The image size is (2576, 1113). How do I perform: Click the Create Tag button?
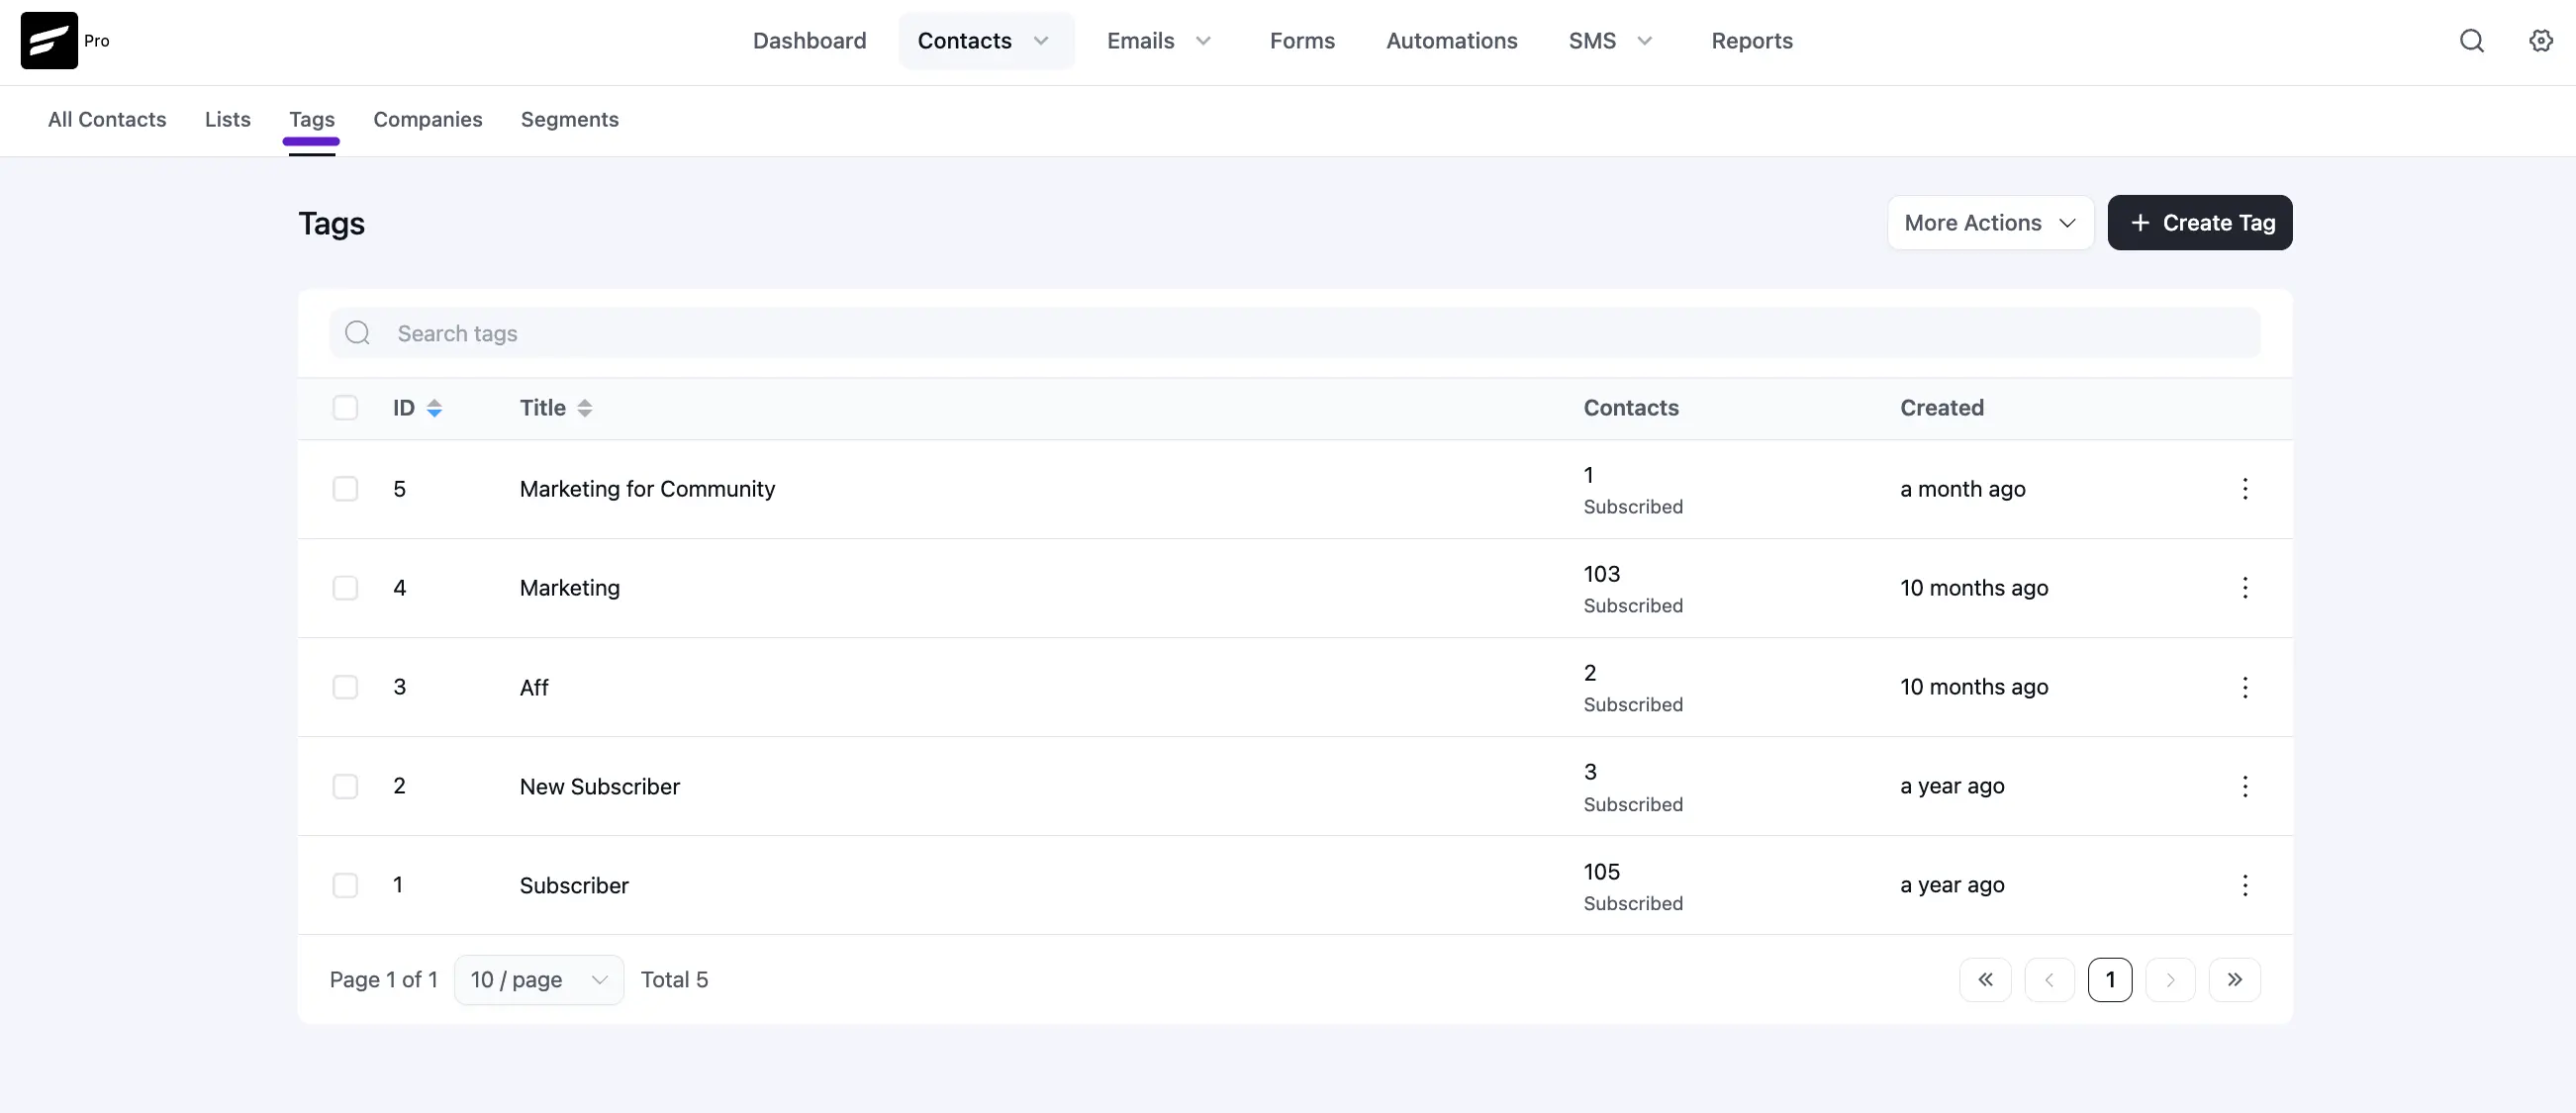[2199, 223]
